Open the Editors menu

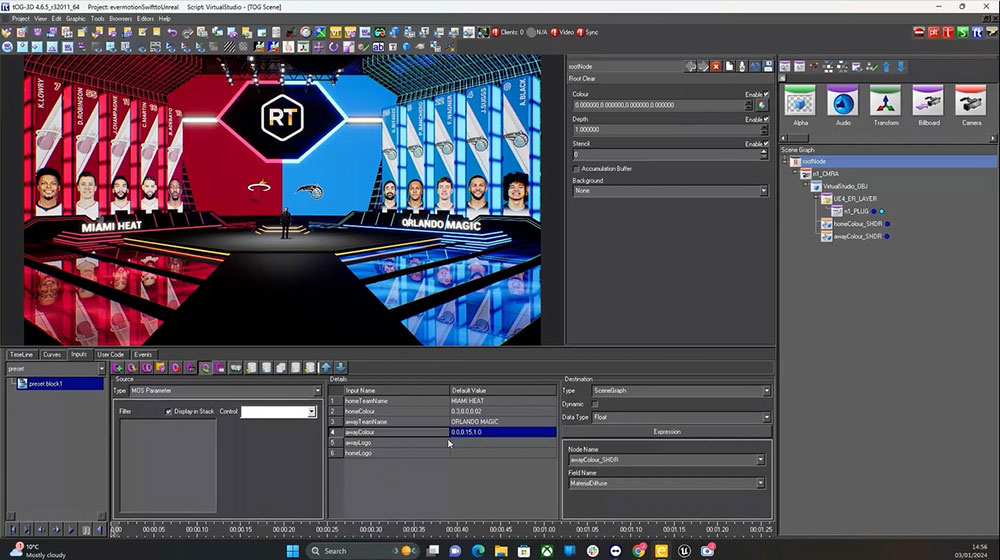coord(145,18)
